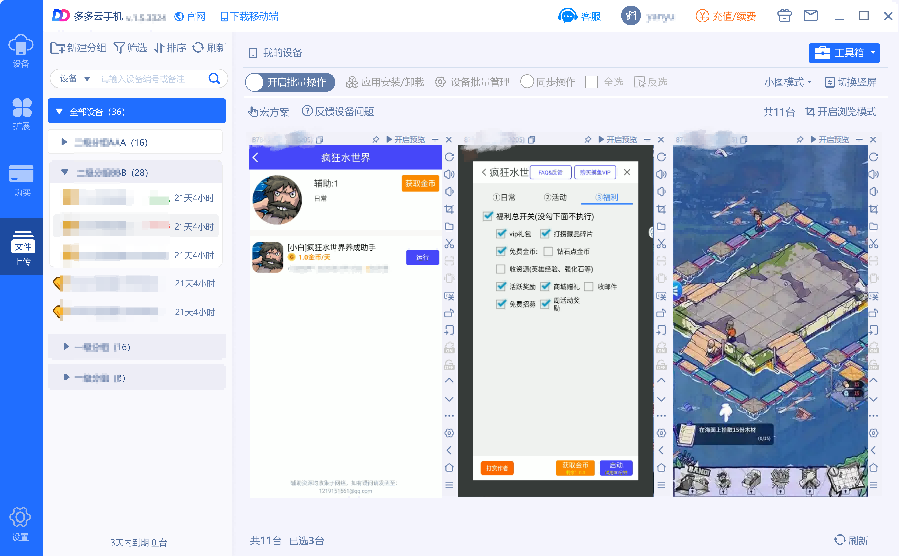Click the blue 运行 button for the script
Viewport: 899px width, 556px height.
click(x=423, y=257)
